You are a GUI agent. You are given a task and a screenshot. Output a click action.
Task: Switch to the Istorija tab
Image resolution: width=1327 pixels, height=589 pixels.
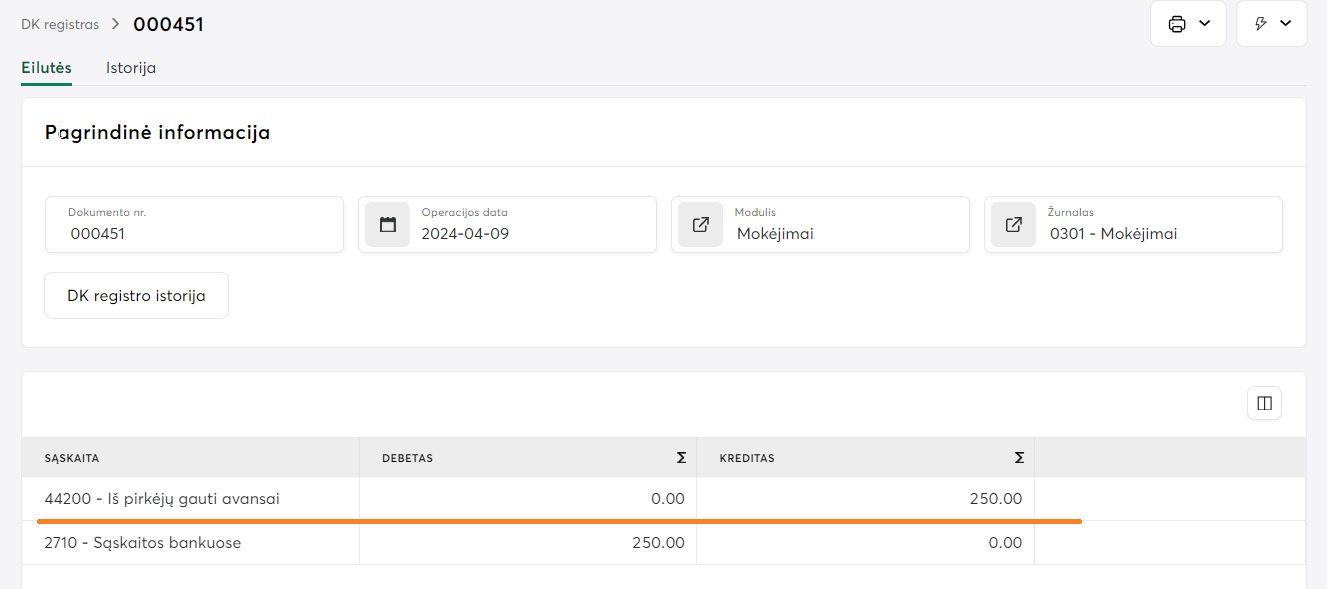(131, 68)
